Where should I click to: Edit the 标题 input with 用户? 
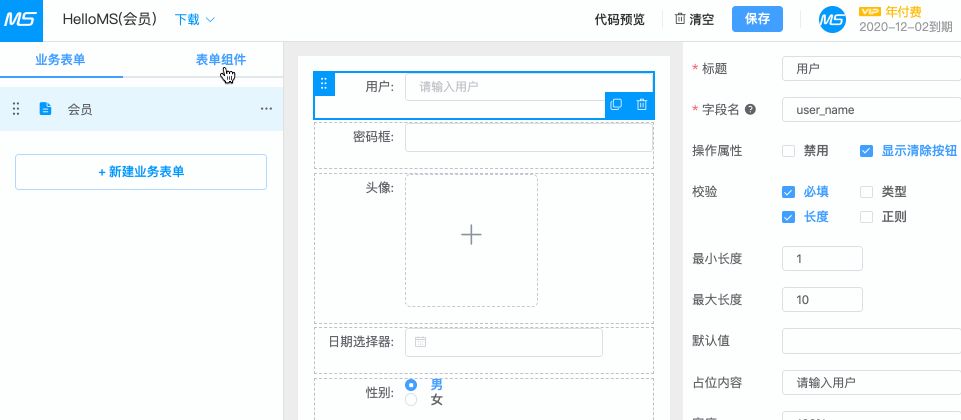pyautogui.click(x=872, y=69)
